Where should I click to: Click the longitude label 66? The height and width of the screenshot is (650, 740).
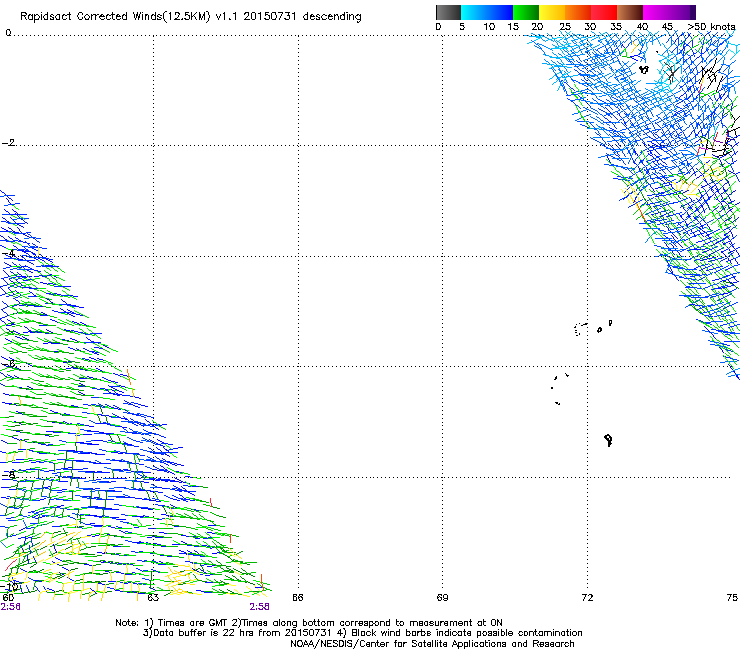(x=298, y=598)
